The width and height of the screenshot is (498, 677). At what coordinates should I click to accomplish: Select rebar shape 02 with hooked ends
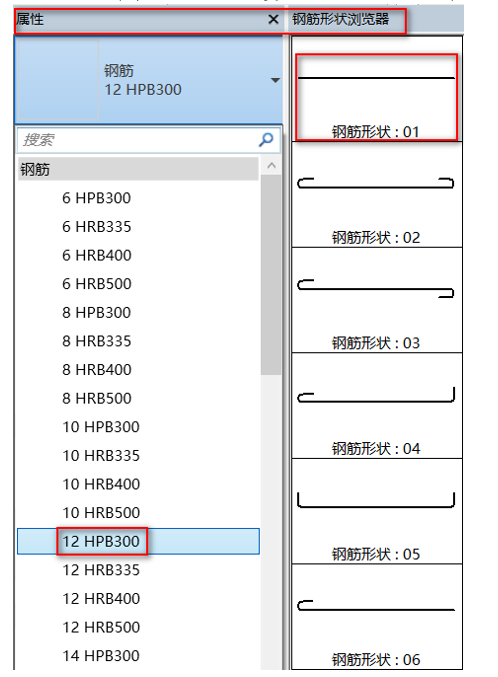pyautogui.click(x=376, y=194)
